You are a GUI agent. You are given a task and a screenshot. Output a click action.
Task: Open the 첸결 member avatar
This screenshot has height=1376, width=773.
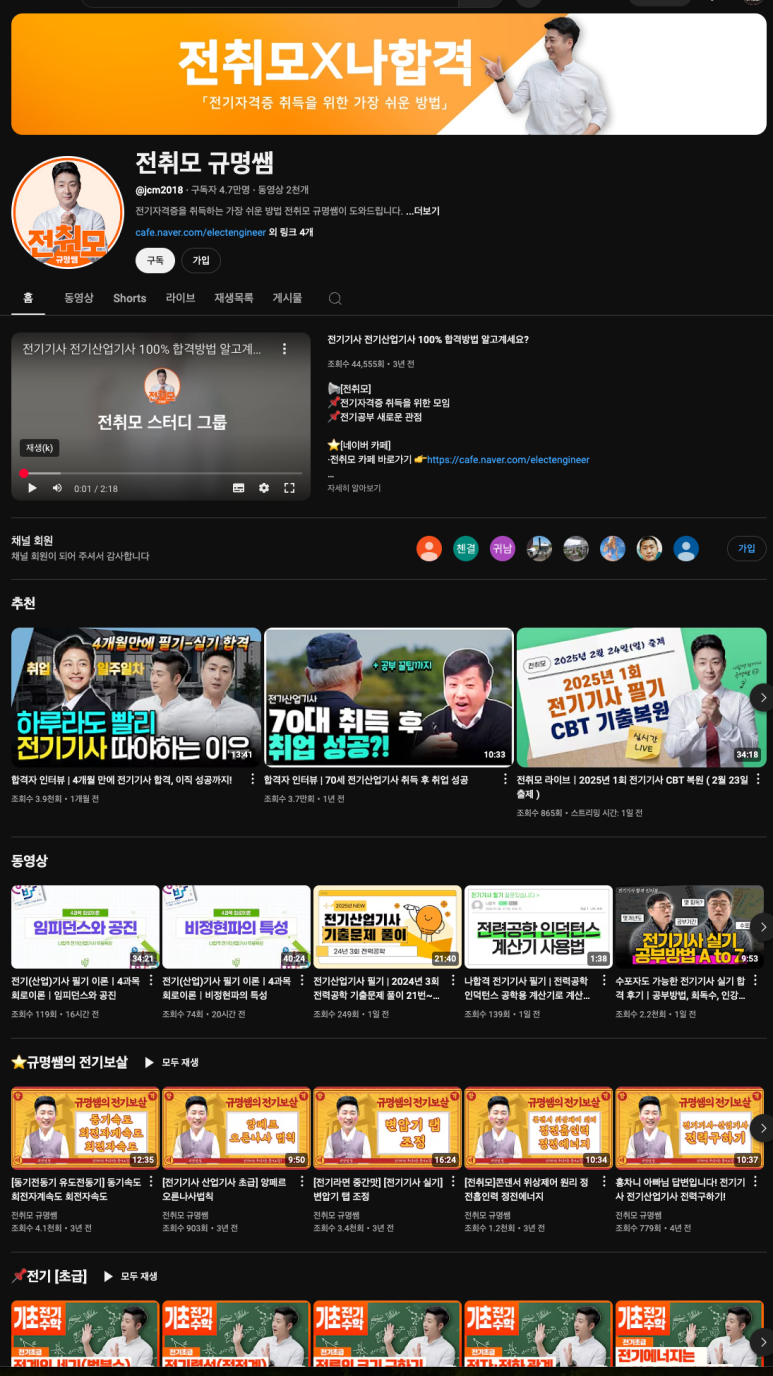pyautogui.click(x=466, y=548)
